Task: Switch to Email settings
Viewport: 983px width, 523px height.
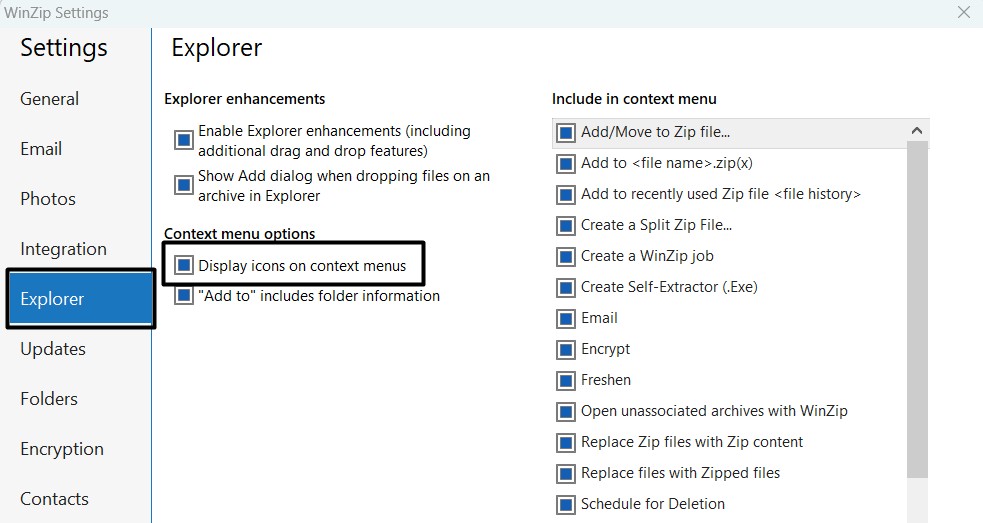Action: [41, 149]
